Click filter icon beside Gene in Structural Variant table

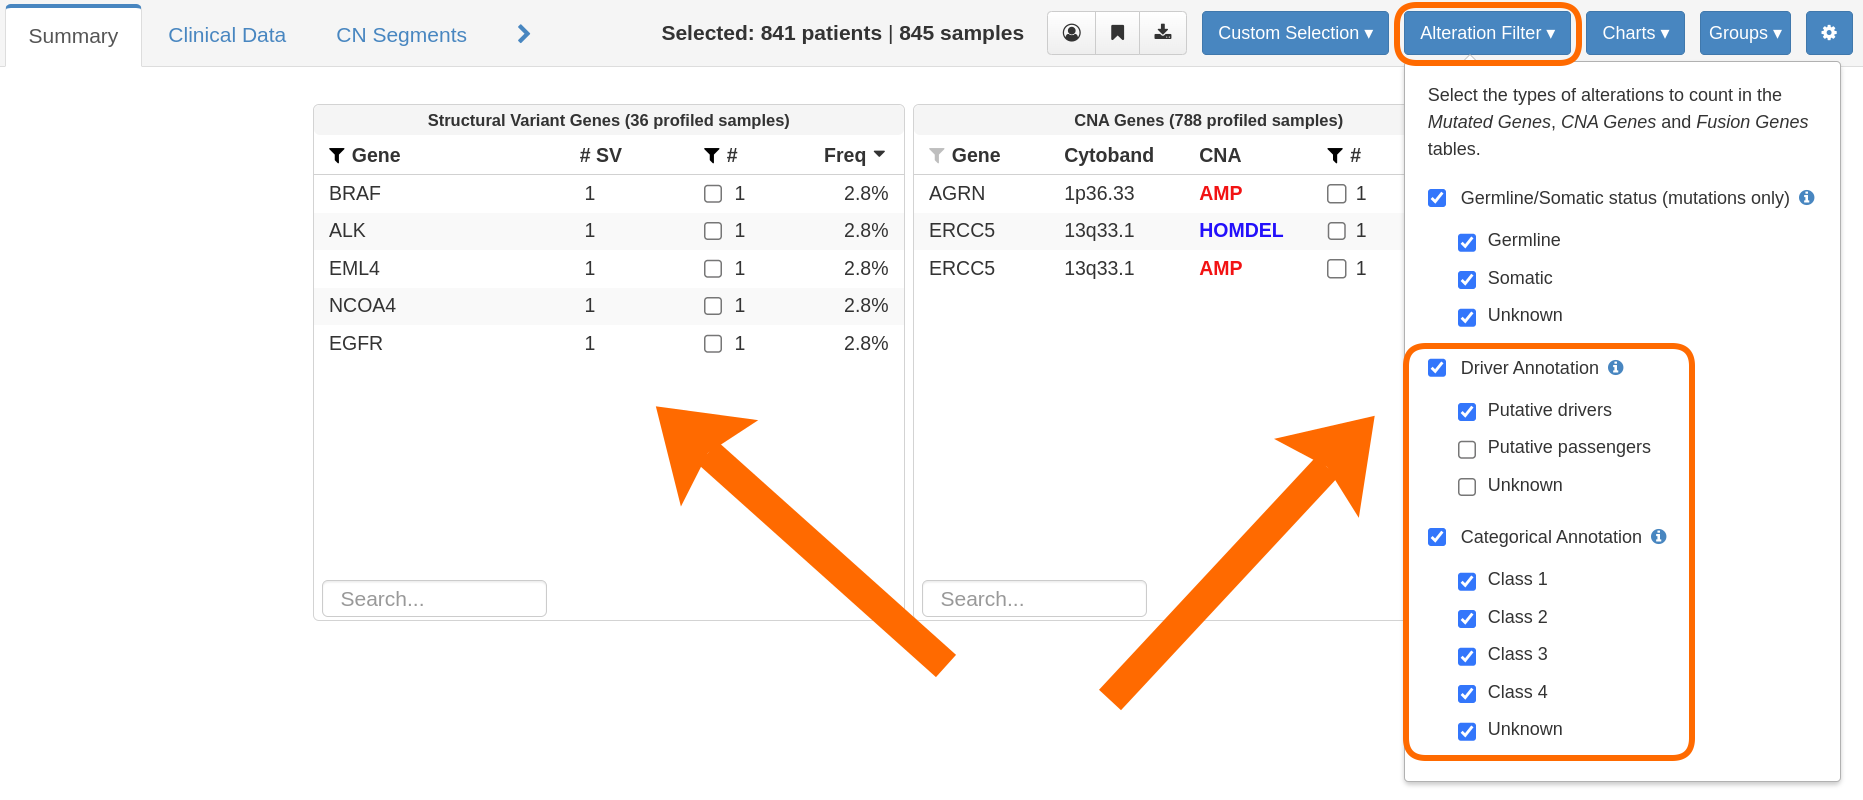(x=337, y=155)
